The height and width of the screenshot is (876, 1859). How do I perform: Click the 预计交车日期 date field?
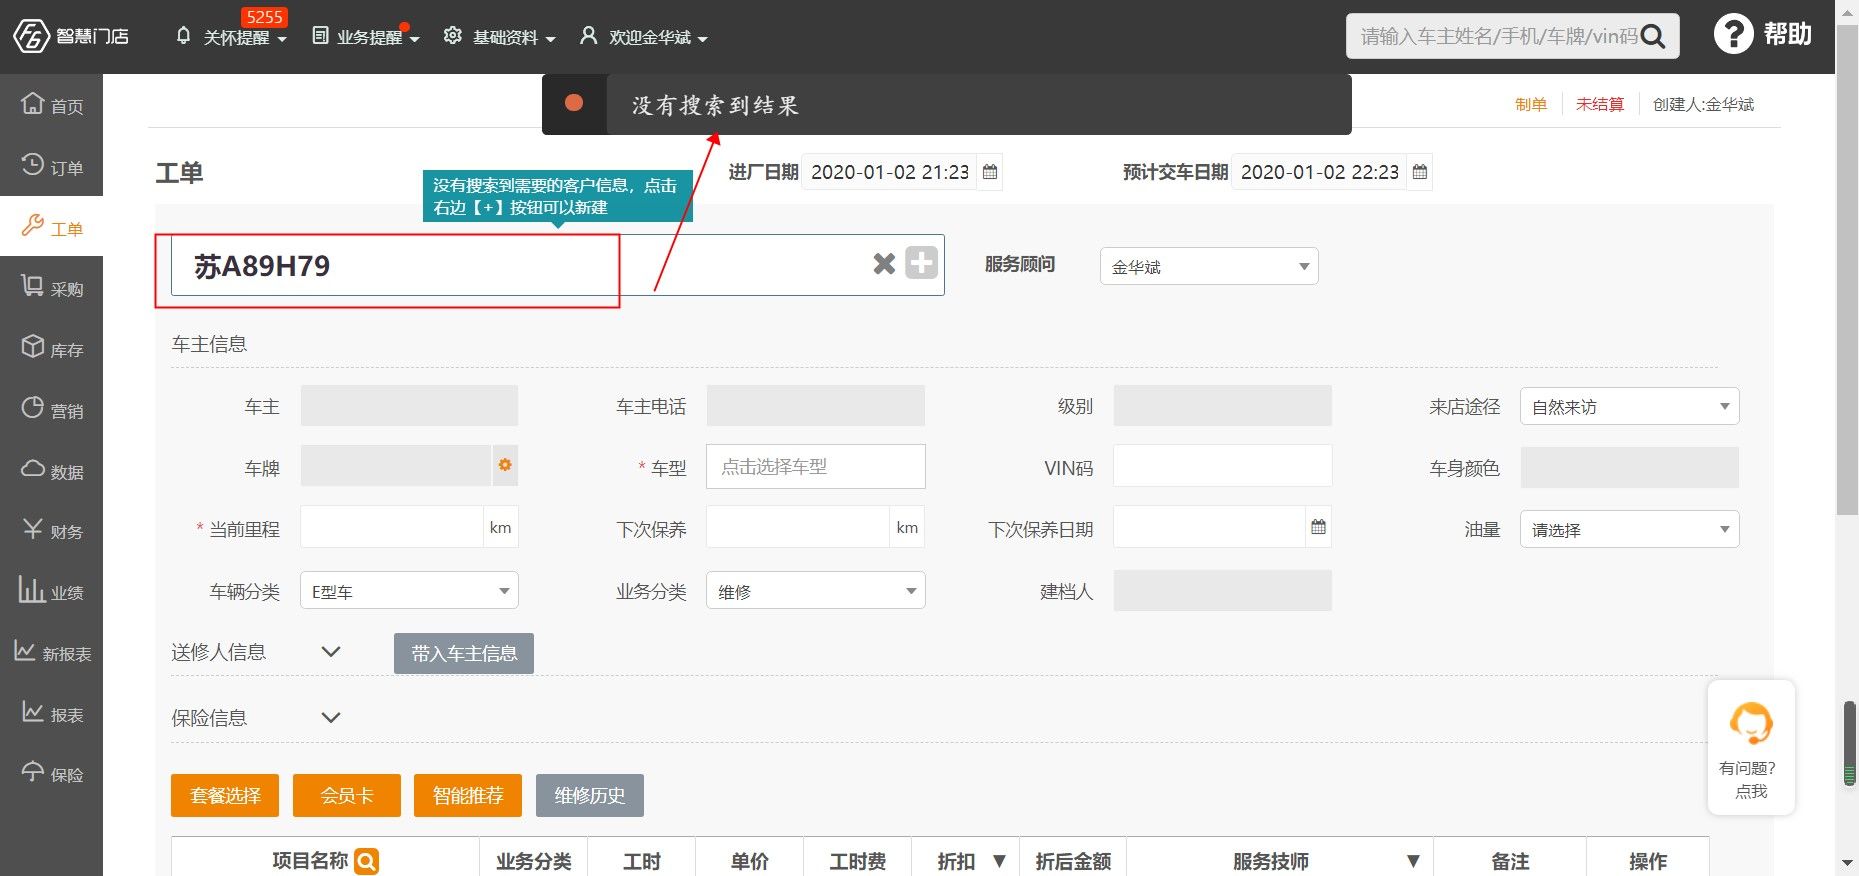point(1319,172)
